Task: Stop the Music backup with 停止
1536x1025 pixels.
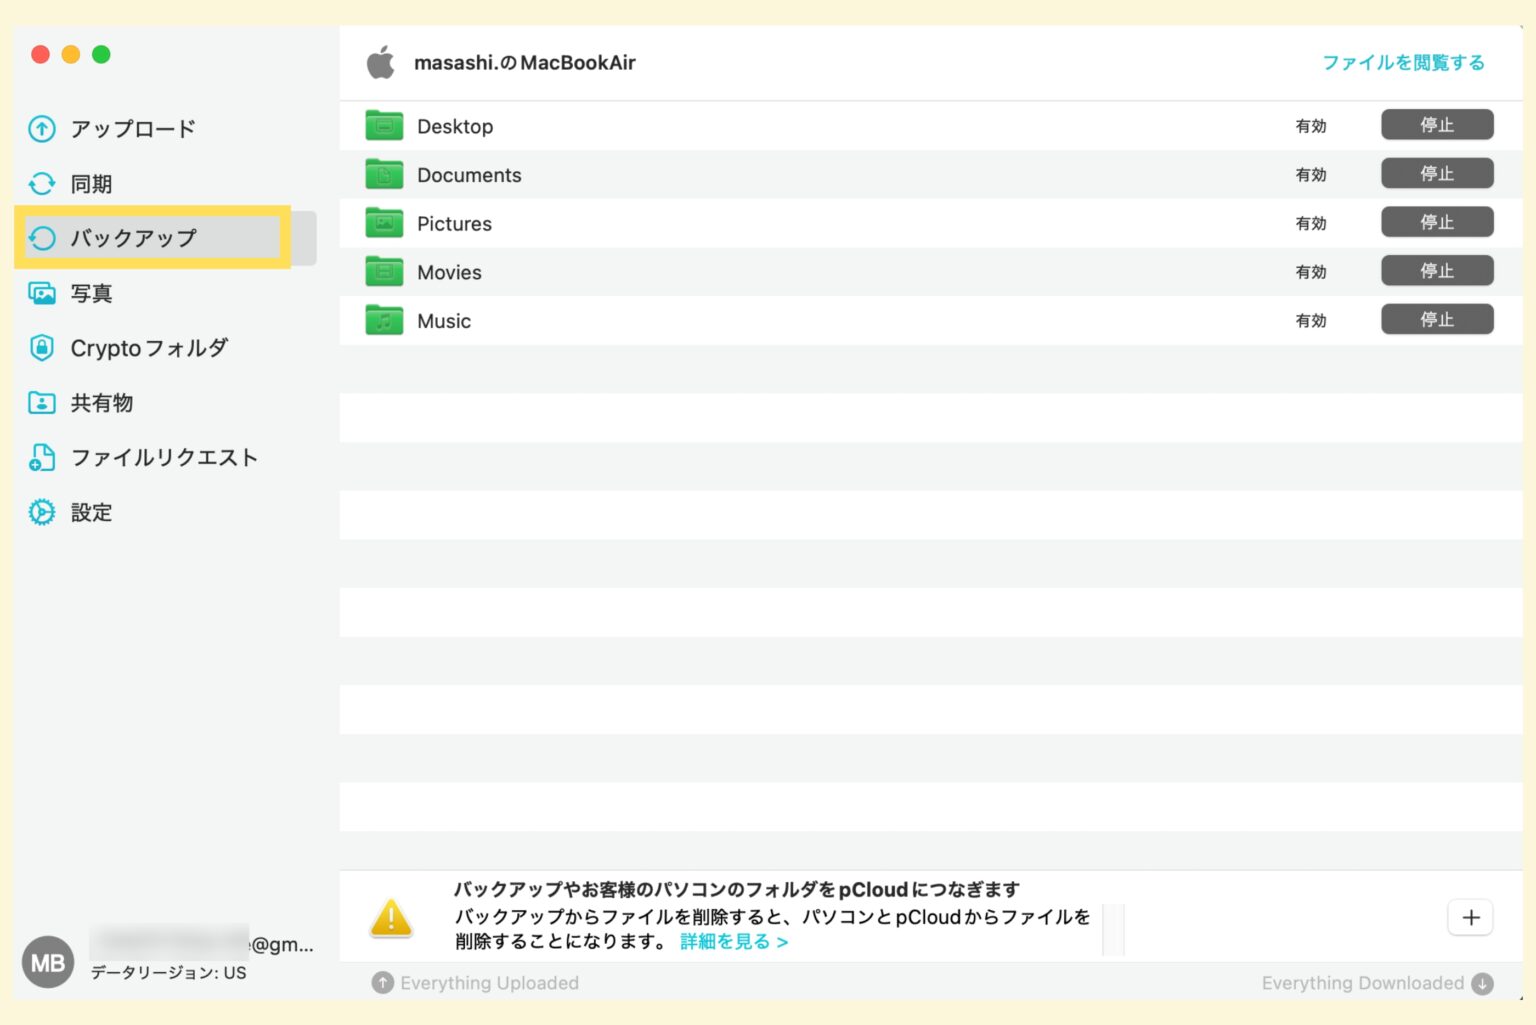Action: click(x=1437, y=319)
